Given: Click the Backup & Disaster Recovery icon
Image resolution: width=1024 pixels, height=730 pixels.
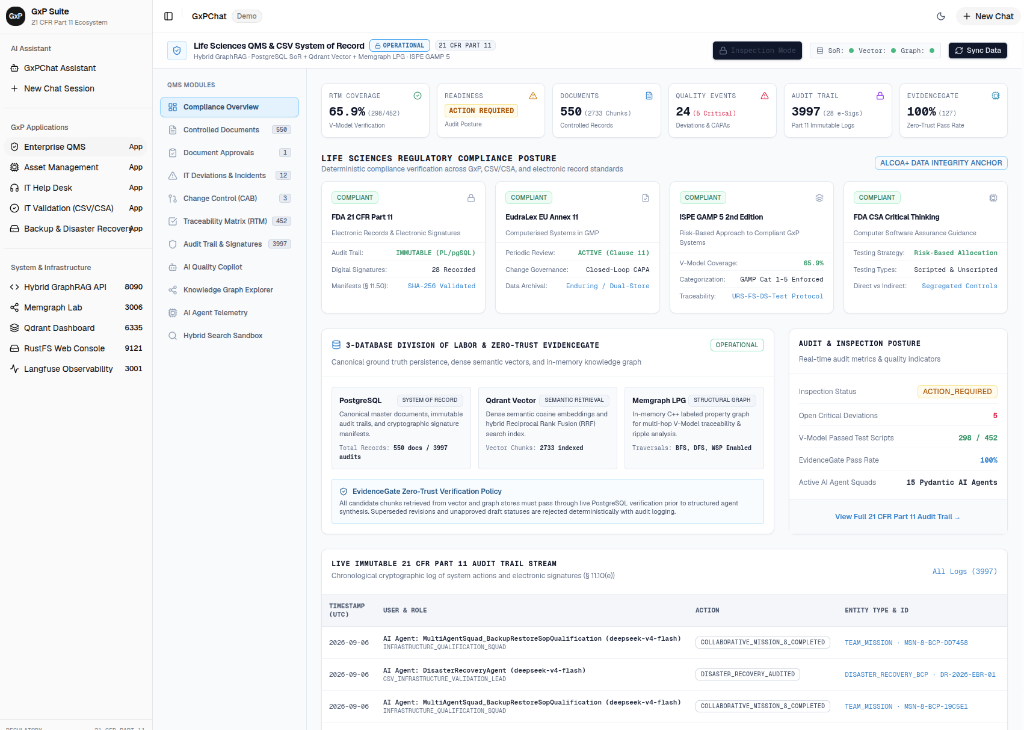Looking at the screenshot, I should 14,229.
